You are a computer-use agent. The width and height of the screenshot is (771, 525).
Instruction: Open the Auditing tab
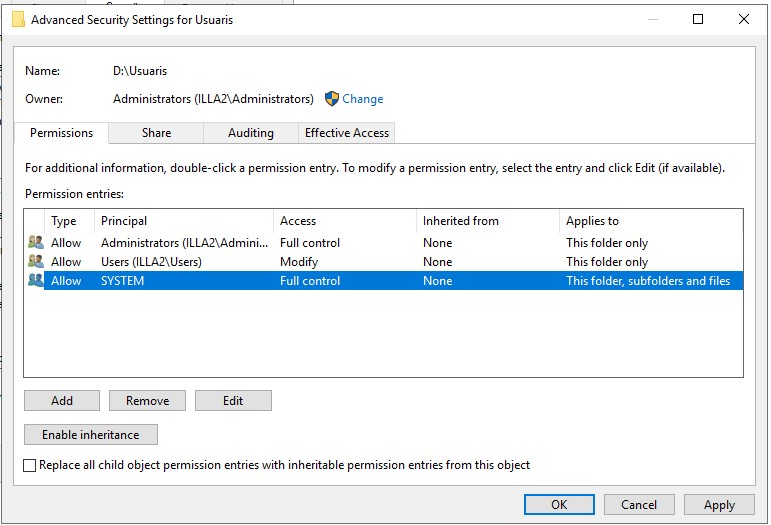tap(250, 133)
